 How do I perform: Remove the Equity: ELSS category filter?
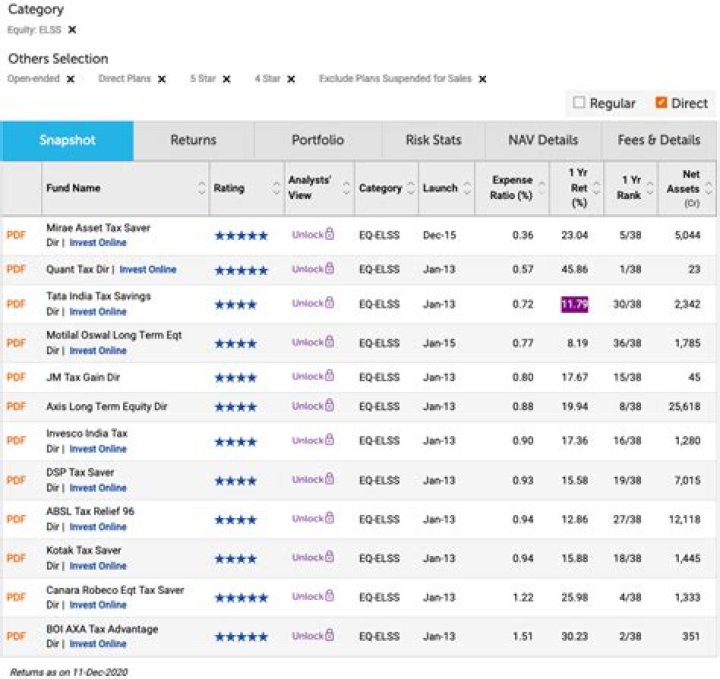click(x=72, y=30)
